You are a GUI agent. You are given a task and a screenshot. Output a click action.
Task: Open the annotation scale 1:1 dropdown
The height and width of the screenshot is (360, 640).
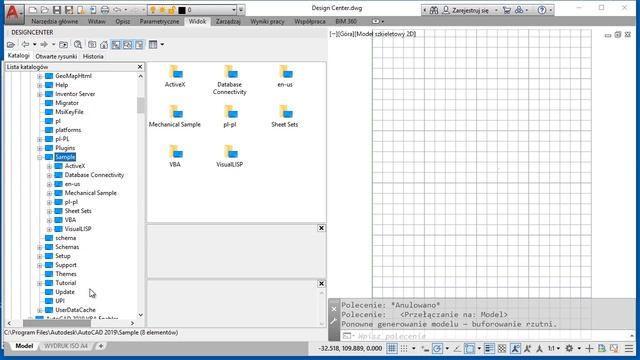pyautogui.click(x=553, y=349)
